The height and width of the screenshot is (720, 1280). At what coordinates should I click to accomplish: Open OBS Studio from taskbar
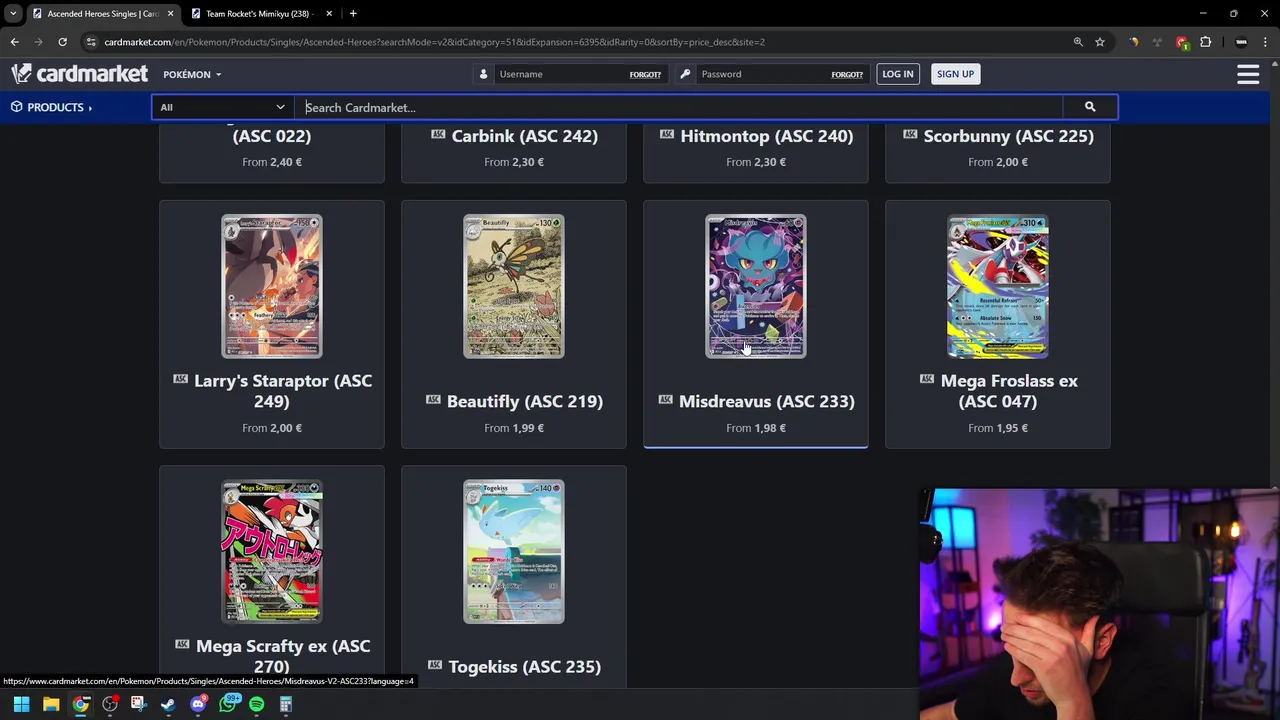(110, 704)
